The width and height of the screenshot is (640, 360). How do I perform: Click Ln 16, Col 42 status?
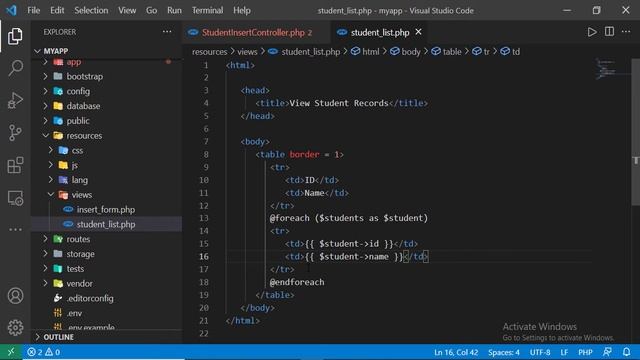click(456, 352)
